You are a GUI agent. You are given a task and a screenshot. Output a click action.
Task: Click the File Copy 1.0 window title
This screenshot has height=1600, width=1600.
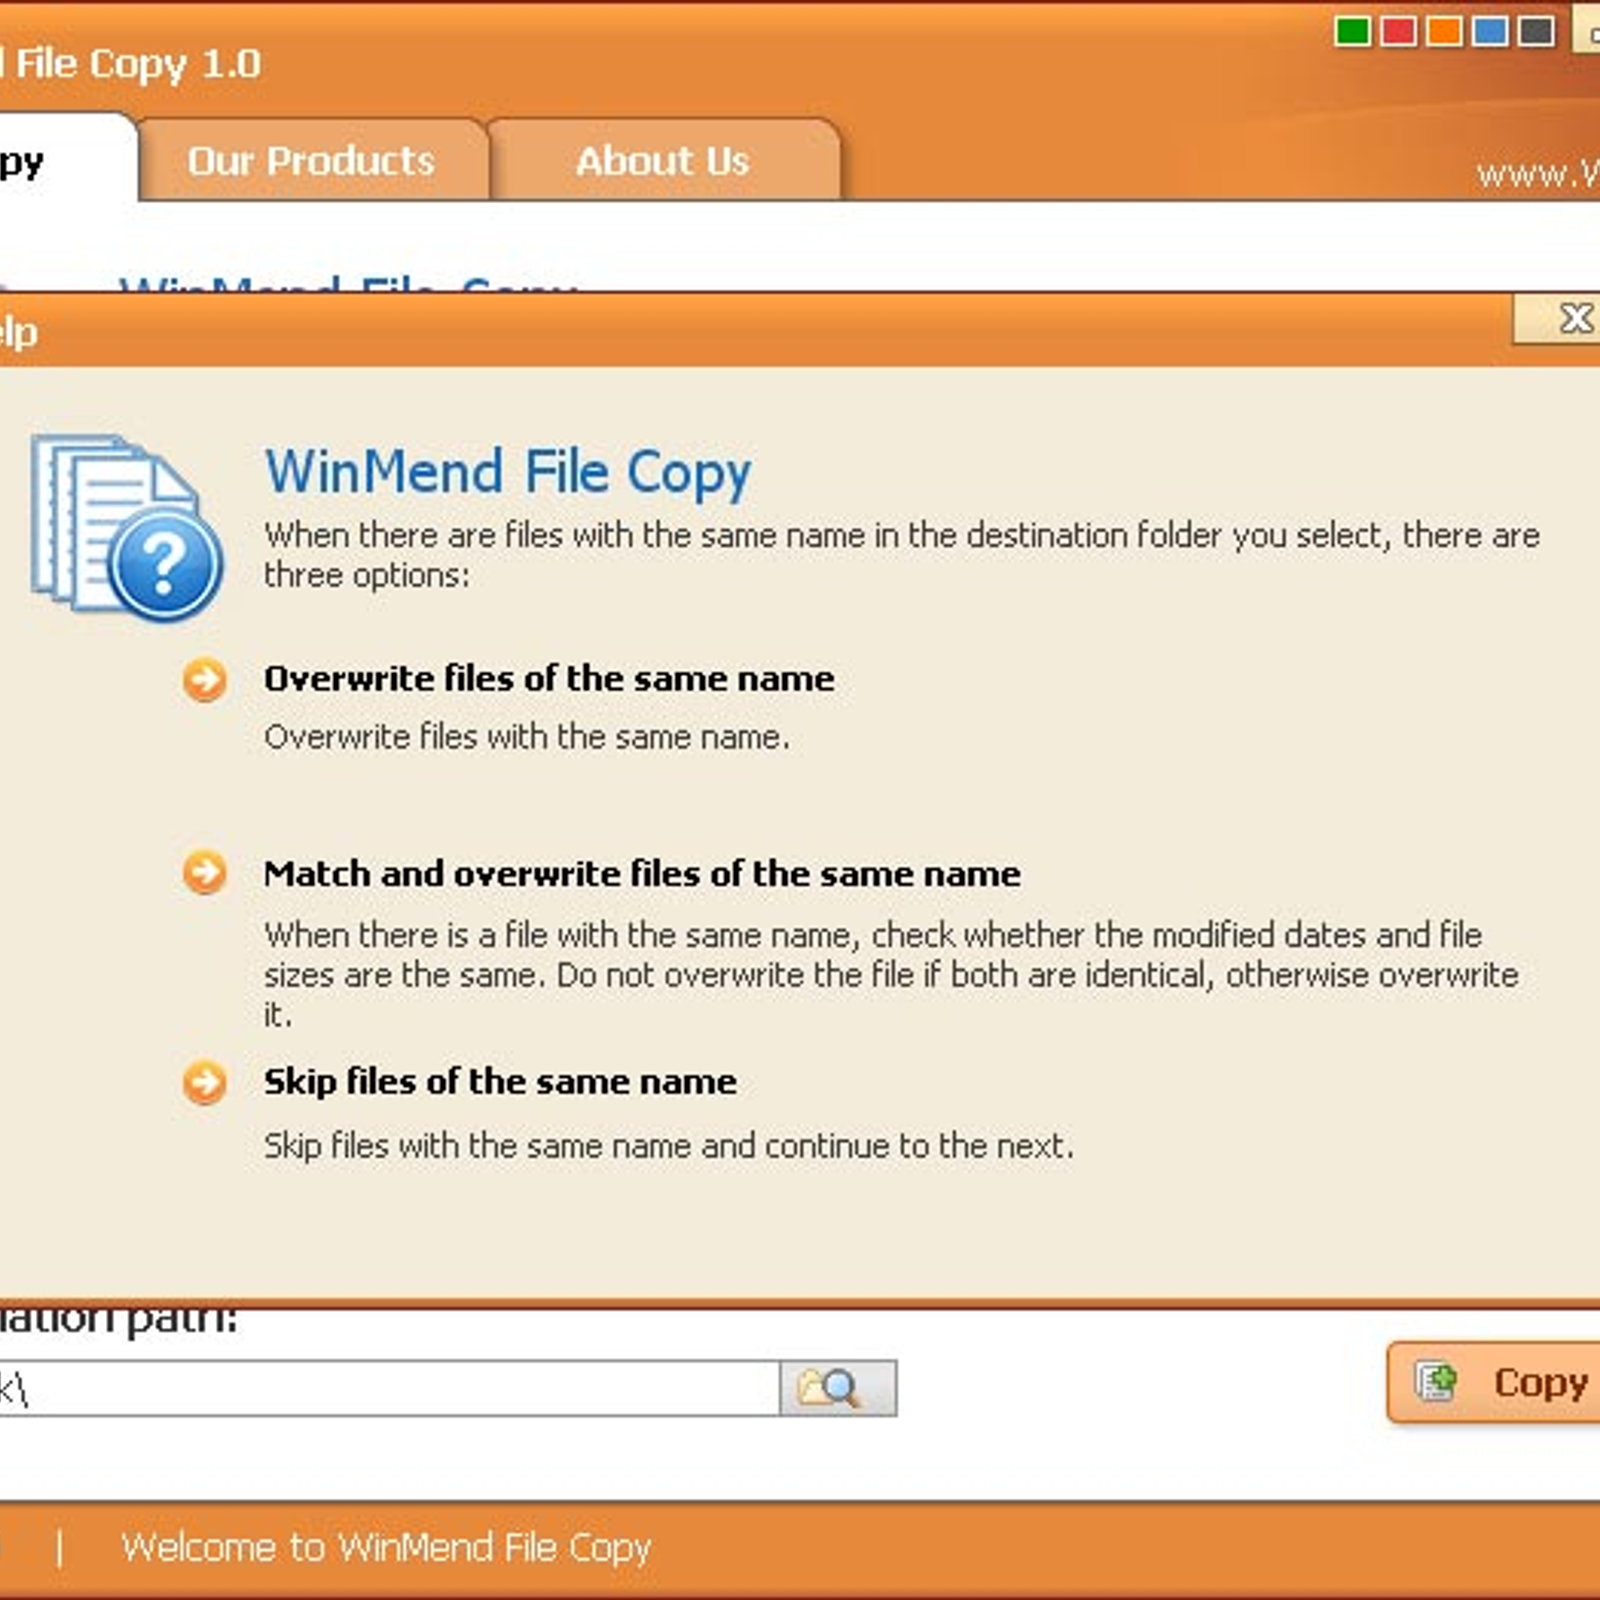(x=130, y=65)
